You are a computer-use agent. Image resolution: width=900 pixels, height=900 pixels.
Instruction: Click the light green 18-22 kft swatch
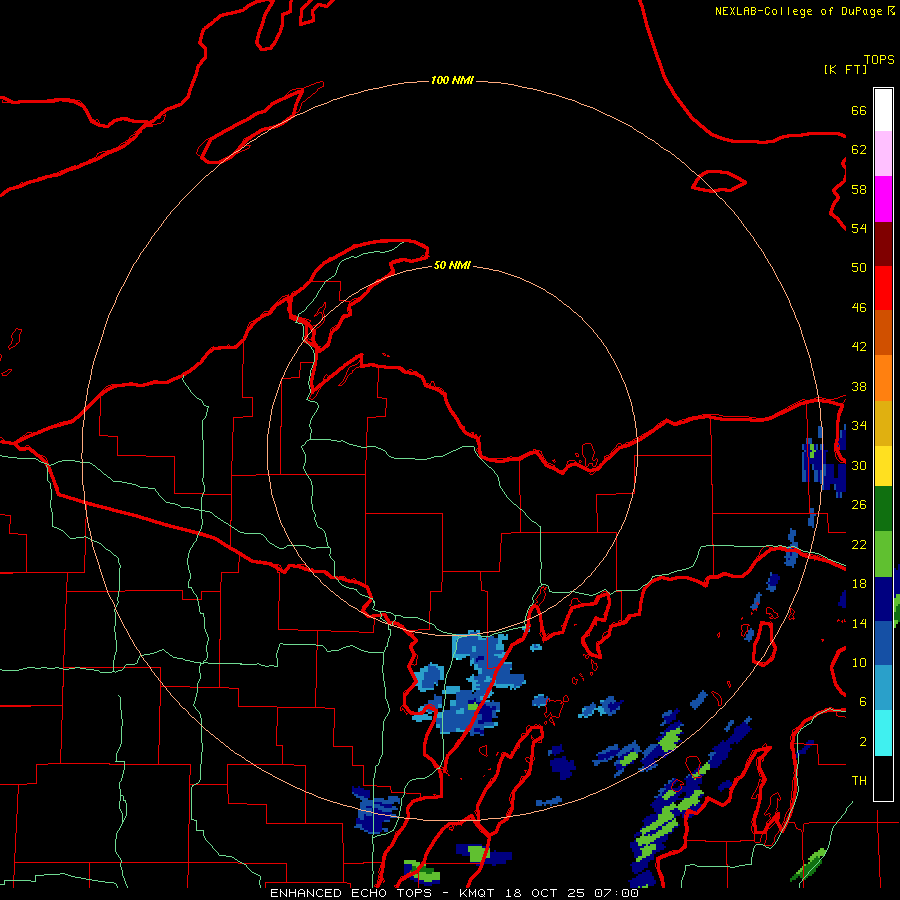883,554
